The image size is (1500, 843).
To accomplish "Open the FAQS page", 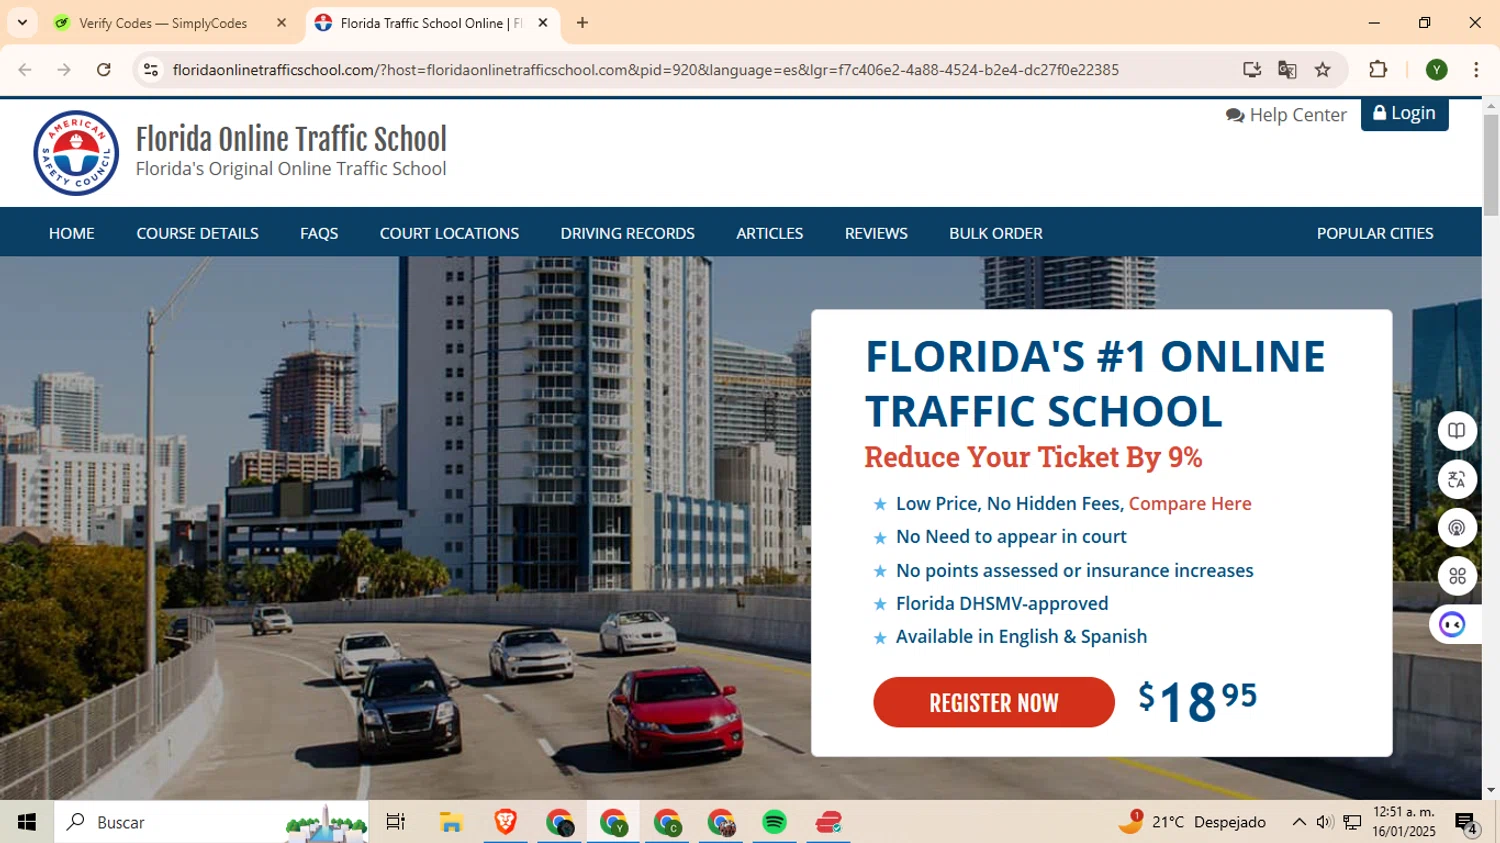I will tap(319, 233).
